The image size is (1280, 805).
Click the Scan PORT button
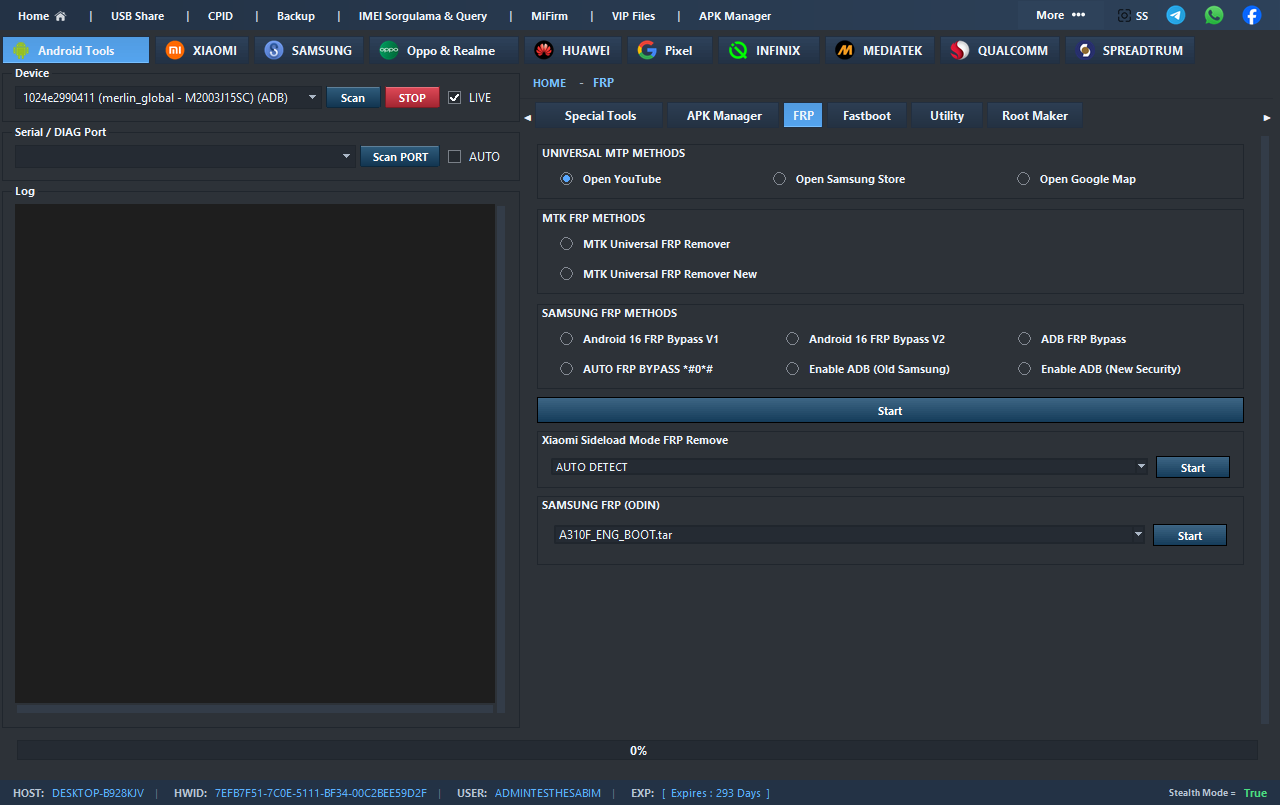[400, 157]
